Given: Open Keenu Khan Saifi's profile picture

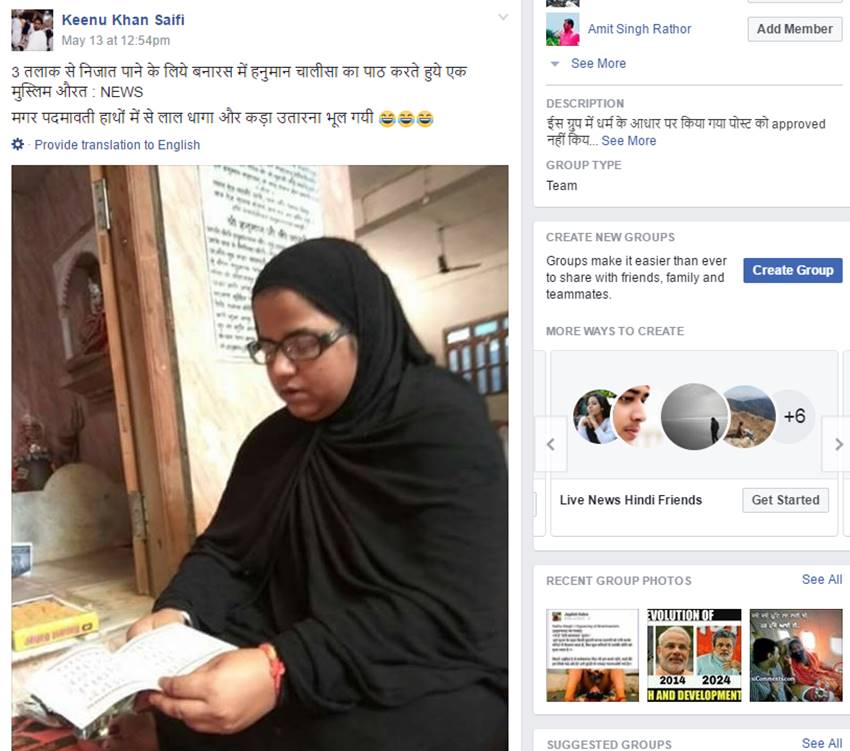Looking at the screenshot, I should [x=33, y=30].
